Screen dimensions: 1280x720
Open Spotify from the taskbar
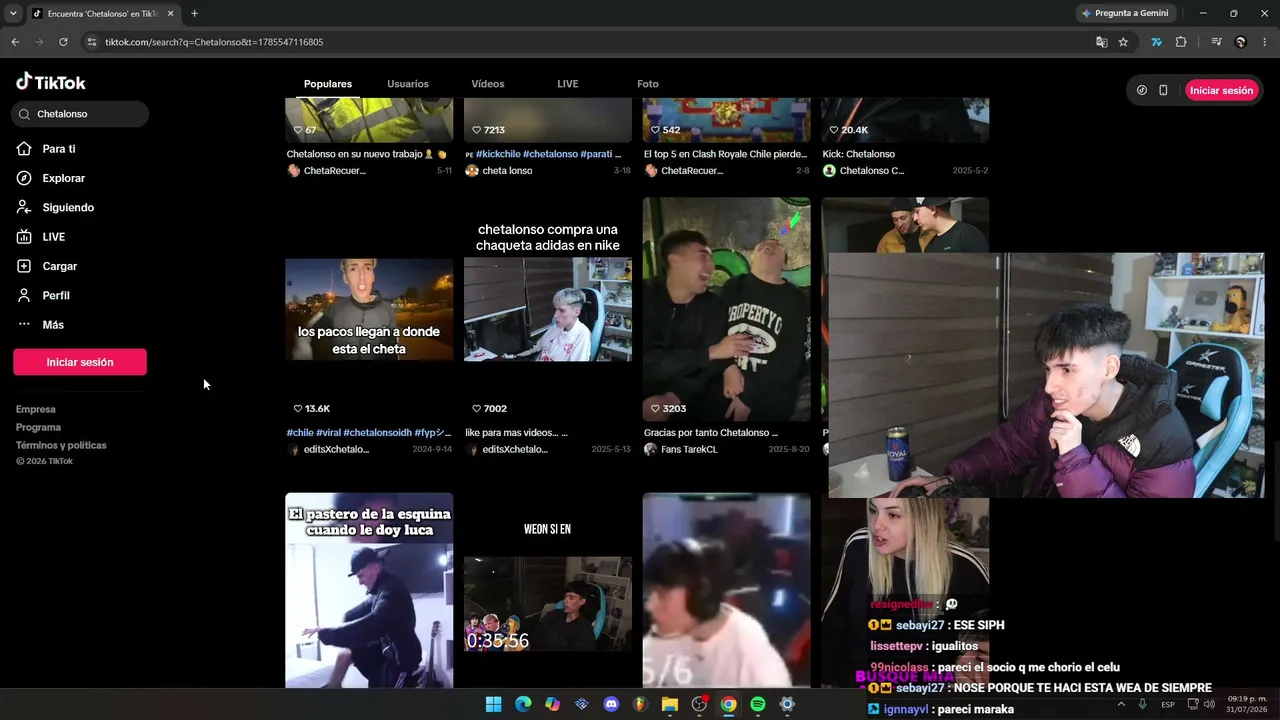pyautogui.click(x=758, y=704)
